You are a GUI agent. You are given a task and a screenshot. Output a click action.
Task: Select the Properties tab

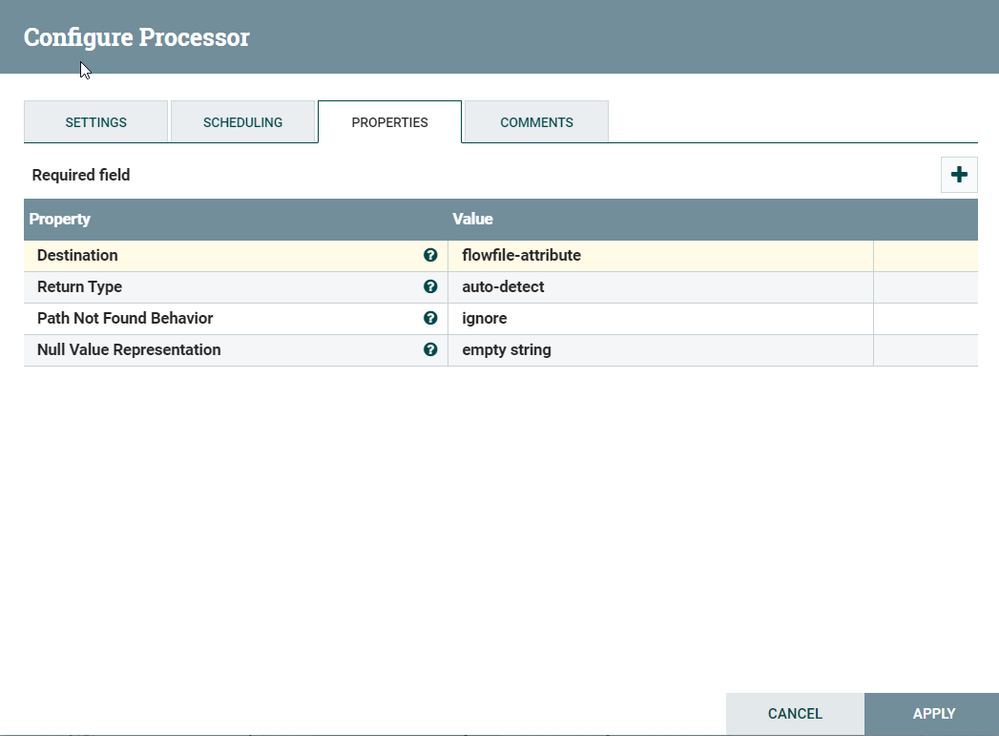389,122
